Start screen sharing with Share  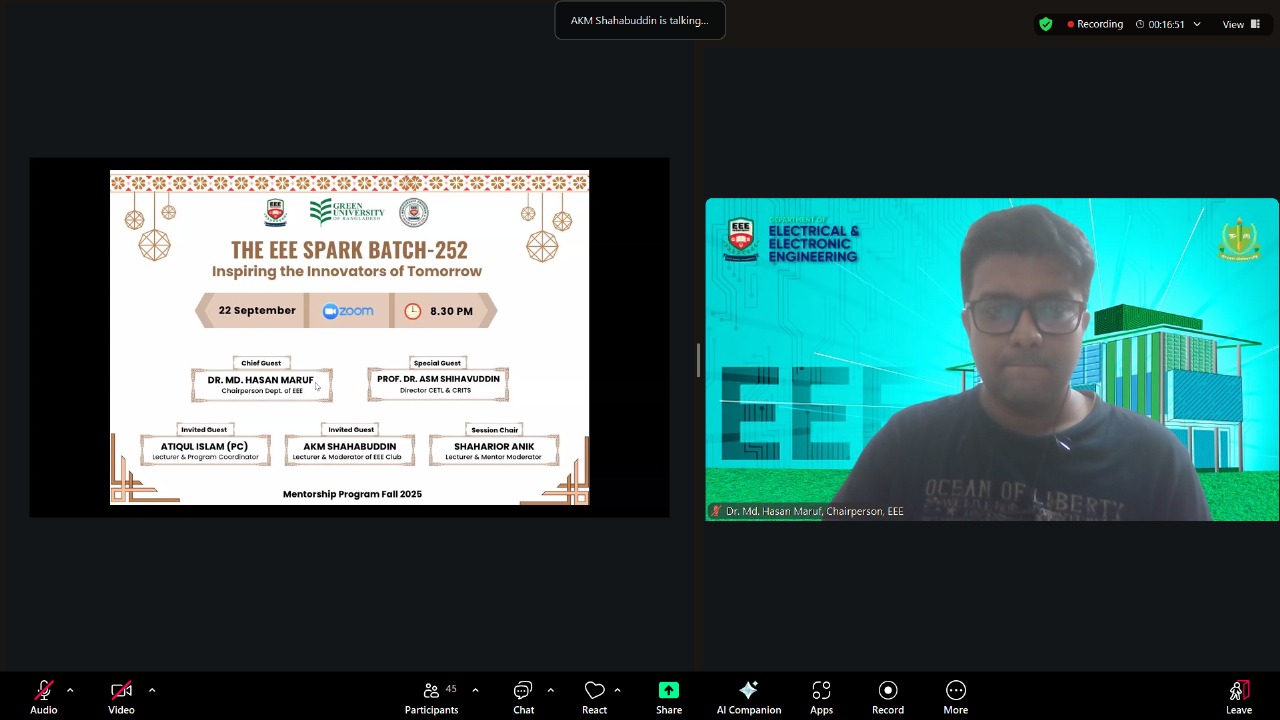click(669, 697)
